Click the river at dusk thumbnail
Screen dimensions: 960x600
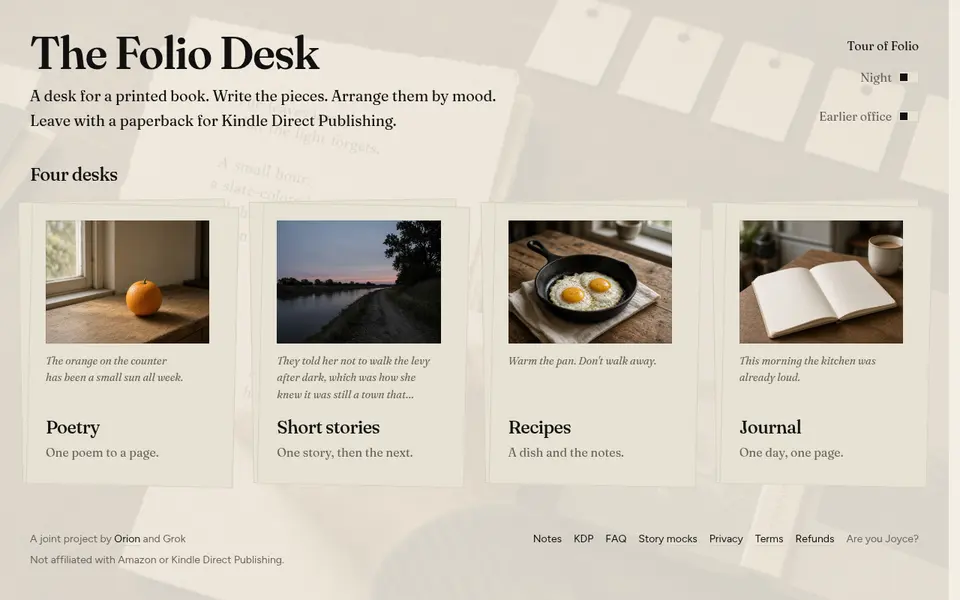click(359, 282)
